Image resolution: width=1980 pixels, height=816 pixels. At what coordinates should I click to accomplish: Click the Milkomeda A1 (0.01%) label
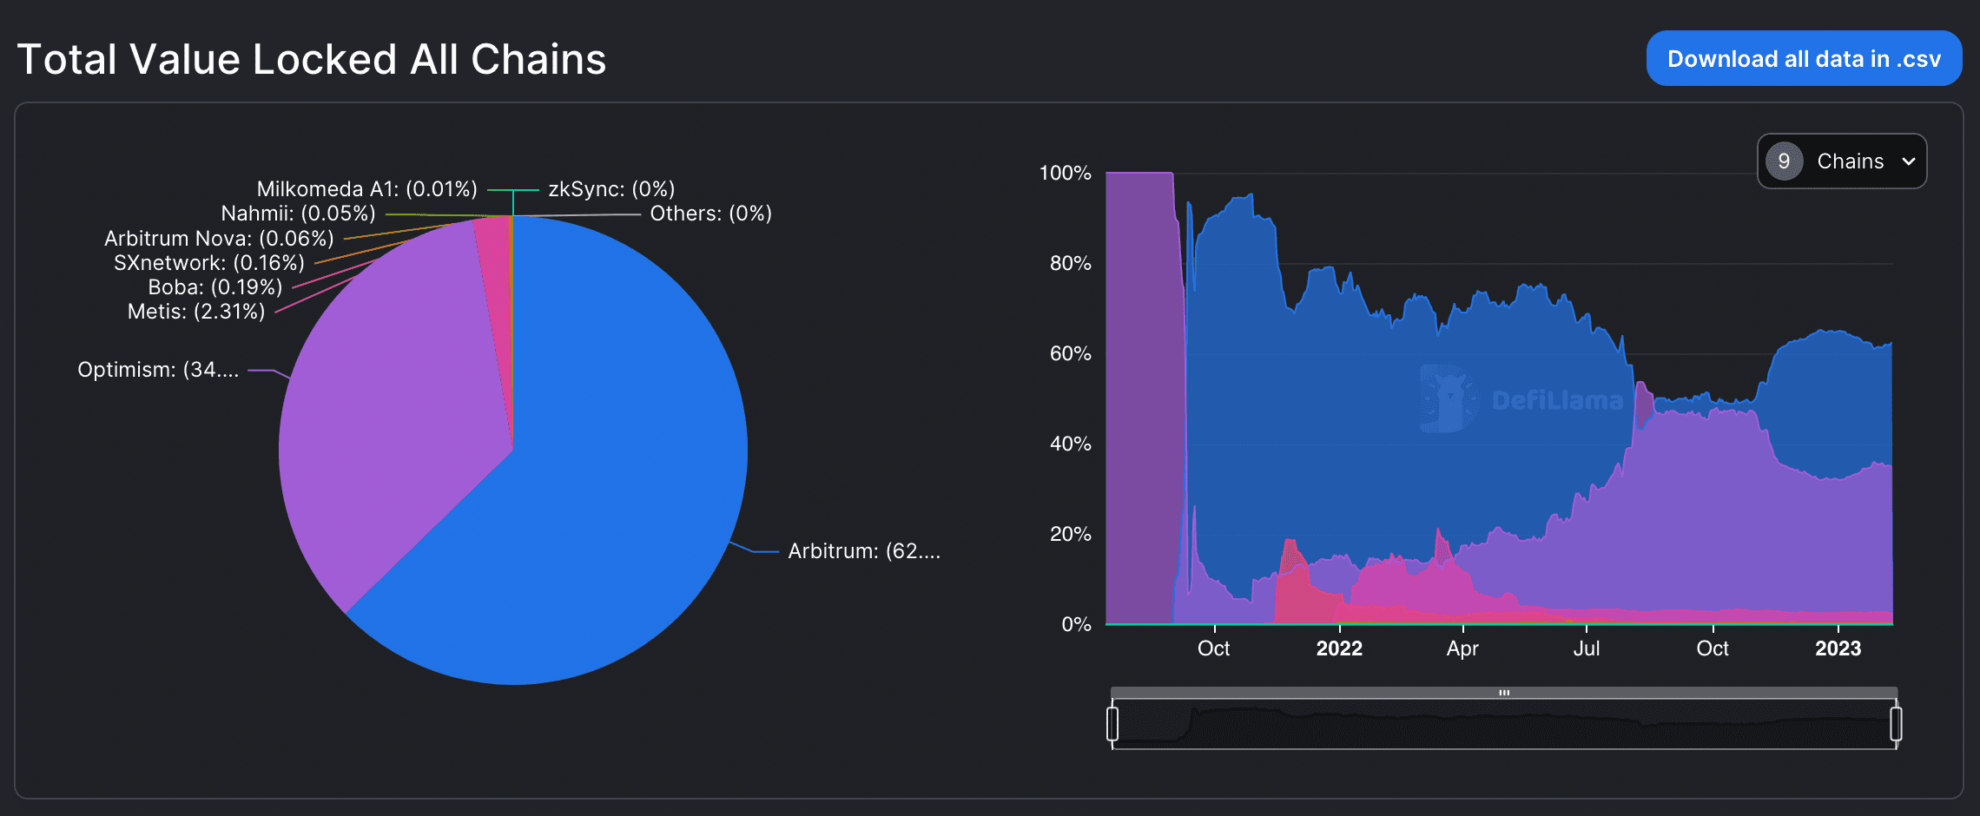click(x=366, y=189)
